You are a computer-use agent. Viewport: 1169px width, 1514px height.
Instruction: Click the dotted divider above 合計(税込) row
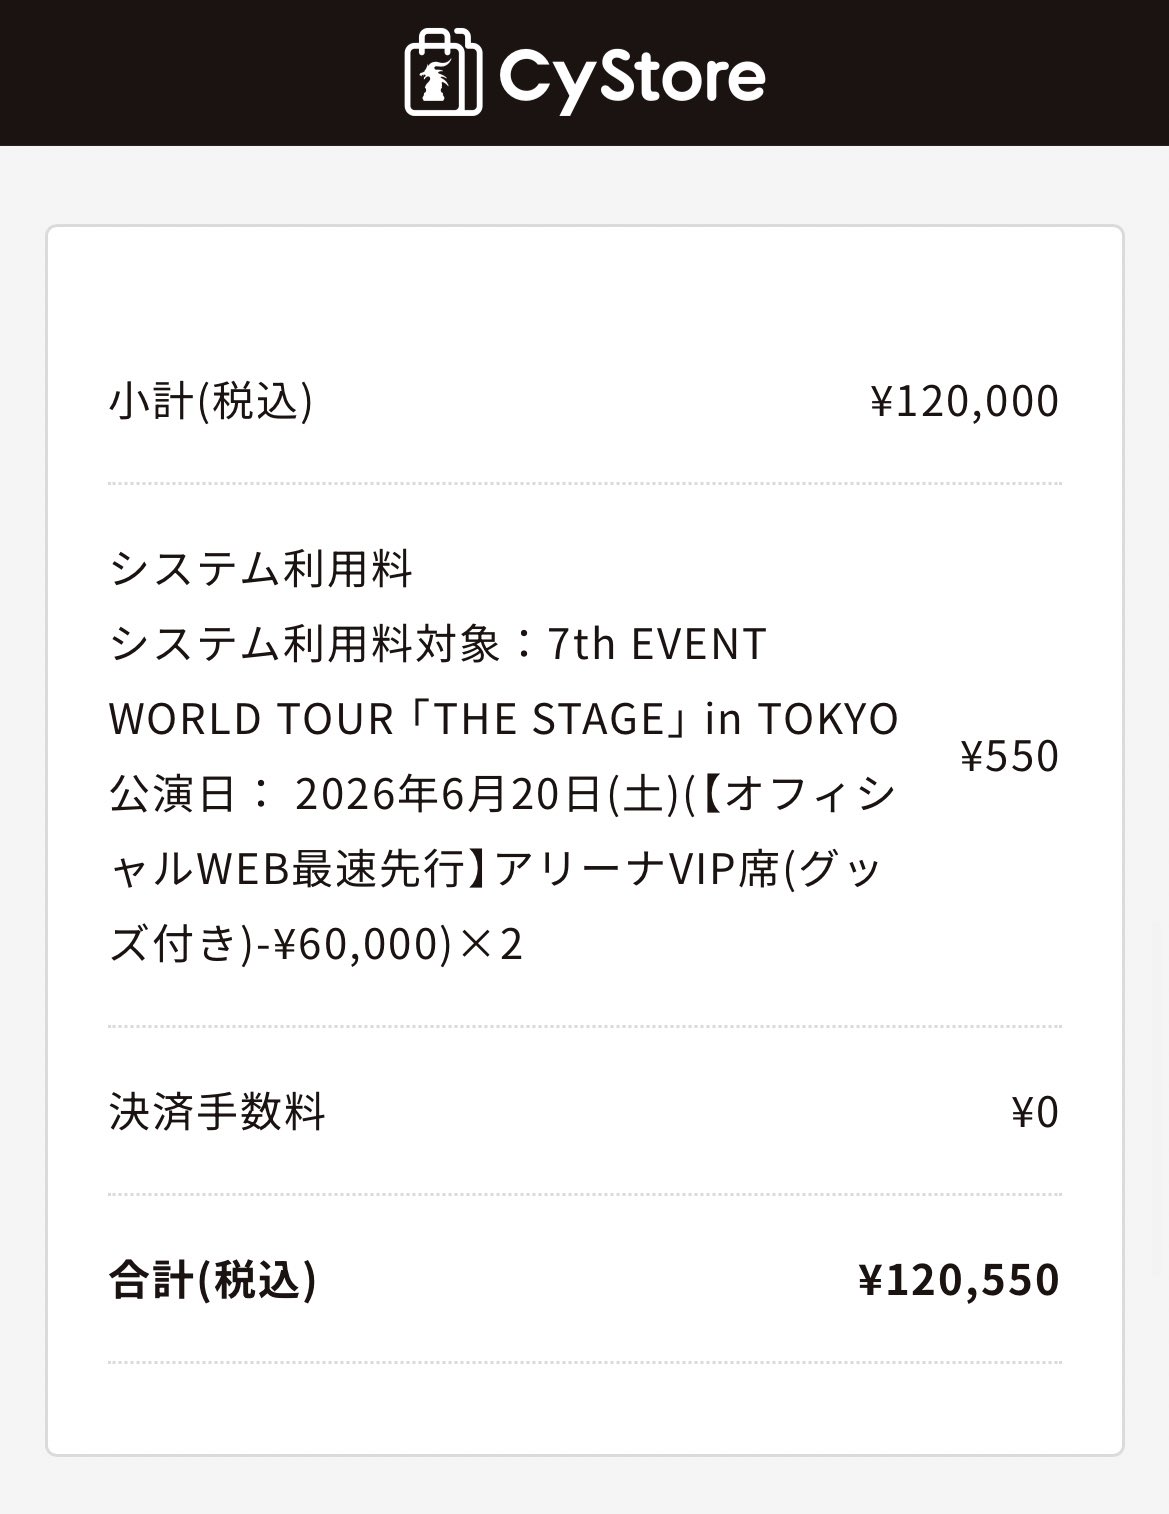(585, 1194)
